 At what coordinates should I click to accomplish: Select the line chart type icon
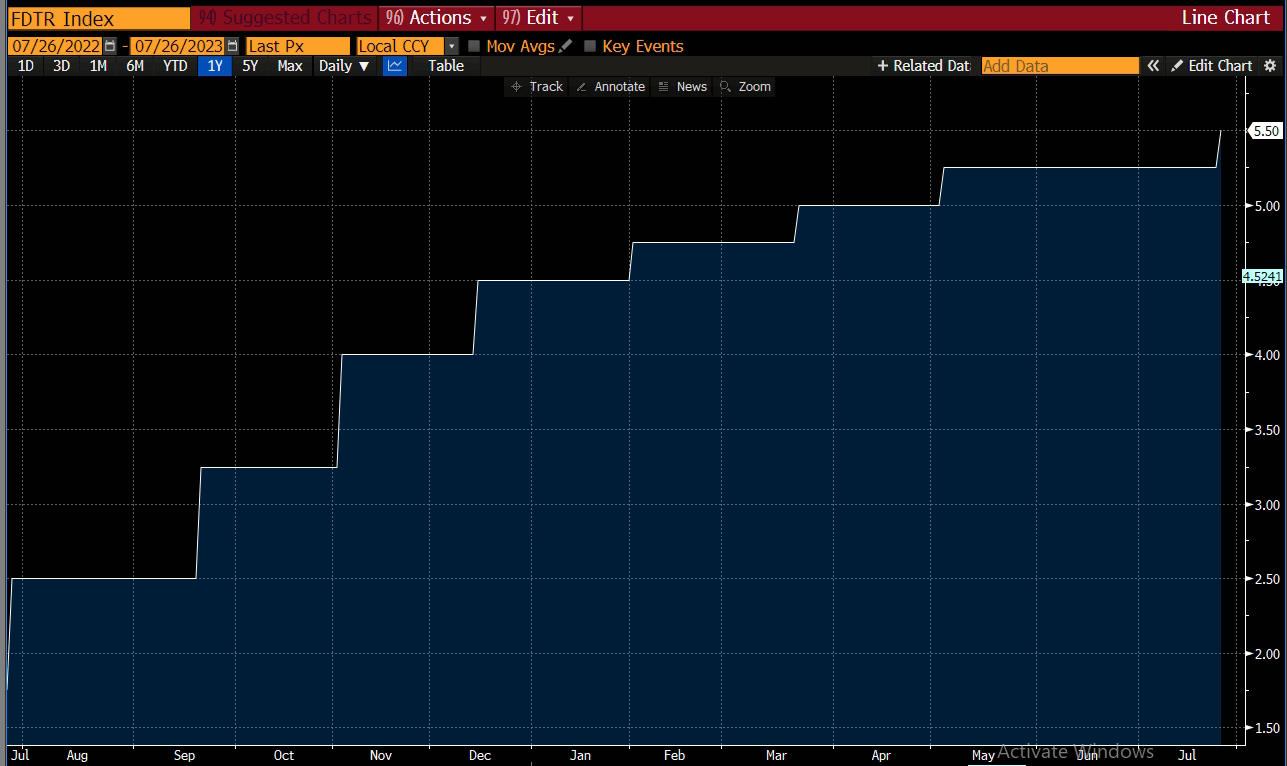pos(394,65)
